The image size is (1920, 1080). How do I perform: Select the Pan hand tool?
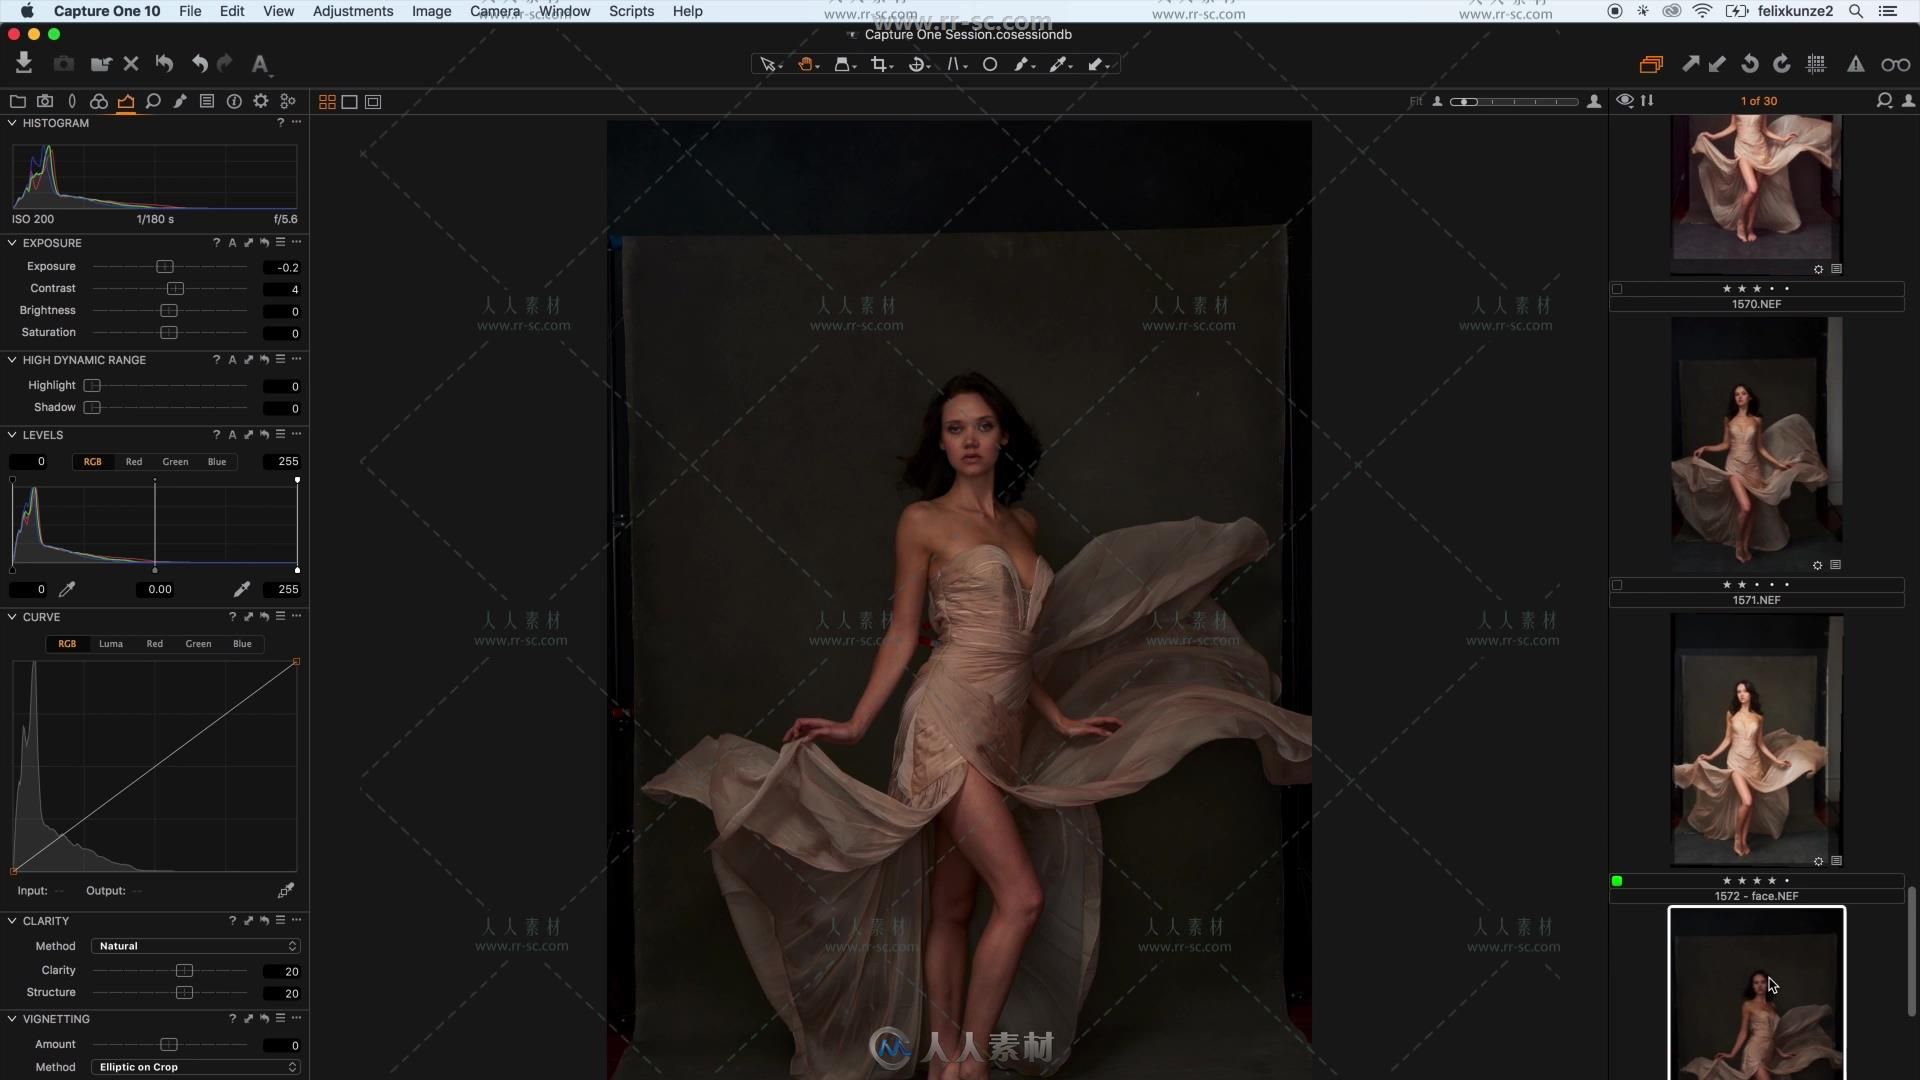coord(806,64)
